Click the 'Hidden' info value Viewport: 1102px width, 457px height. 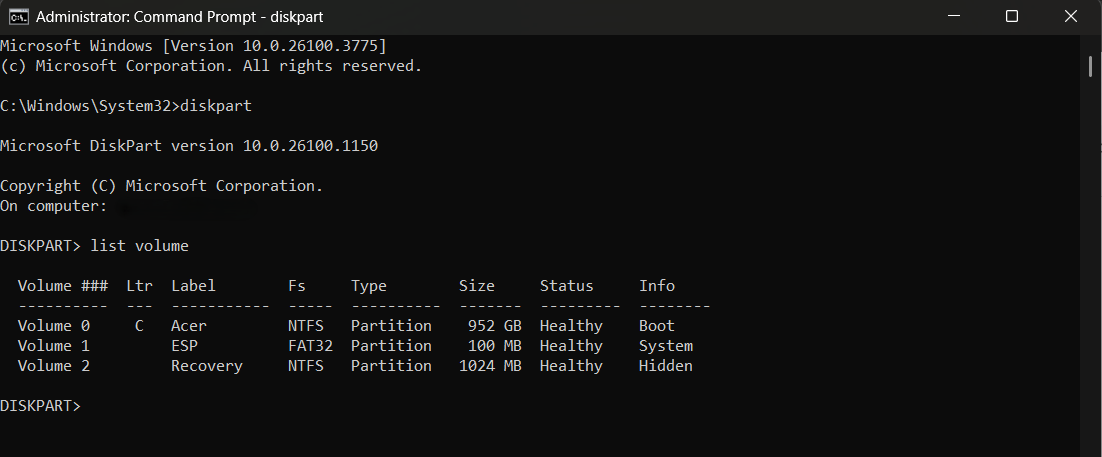pyautogui.click(x=665, y=366)
